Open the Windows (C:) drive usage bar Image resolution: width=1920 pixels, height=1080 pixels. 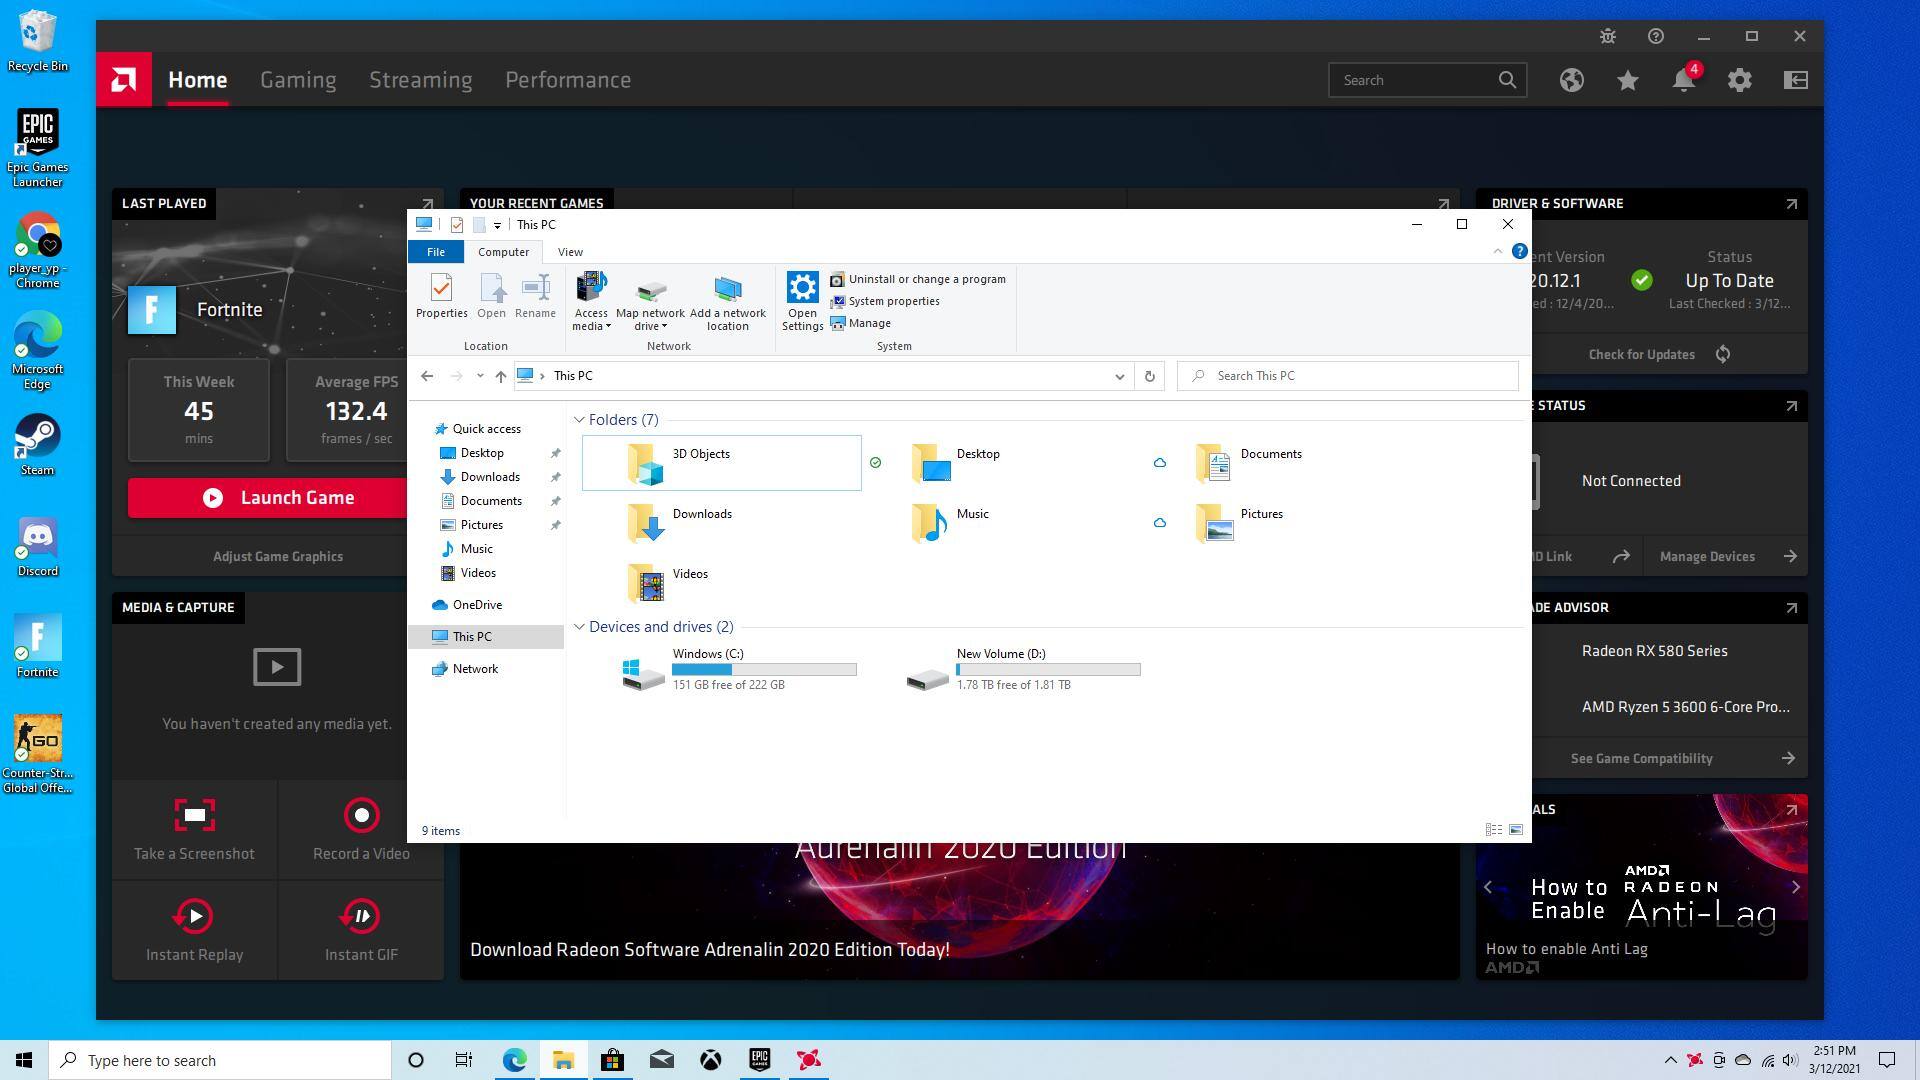(764, 669)
